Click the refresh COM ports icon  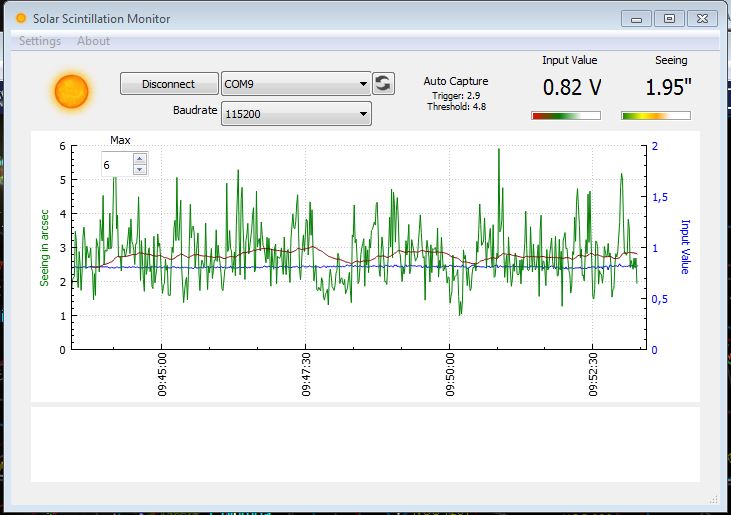383,84
